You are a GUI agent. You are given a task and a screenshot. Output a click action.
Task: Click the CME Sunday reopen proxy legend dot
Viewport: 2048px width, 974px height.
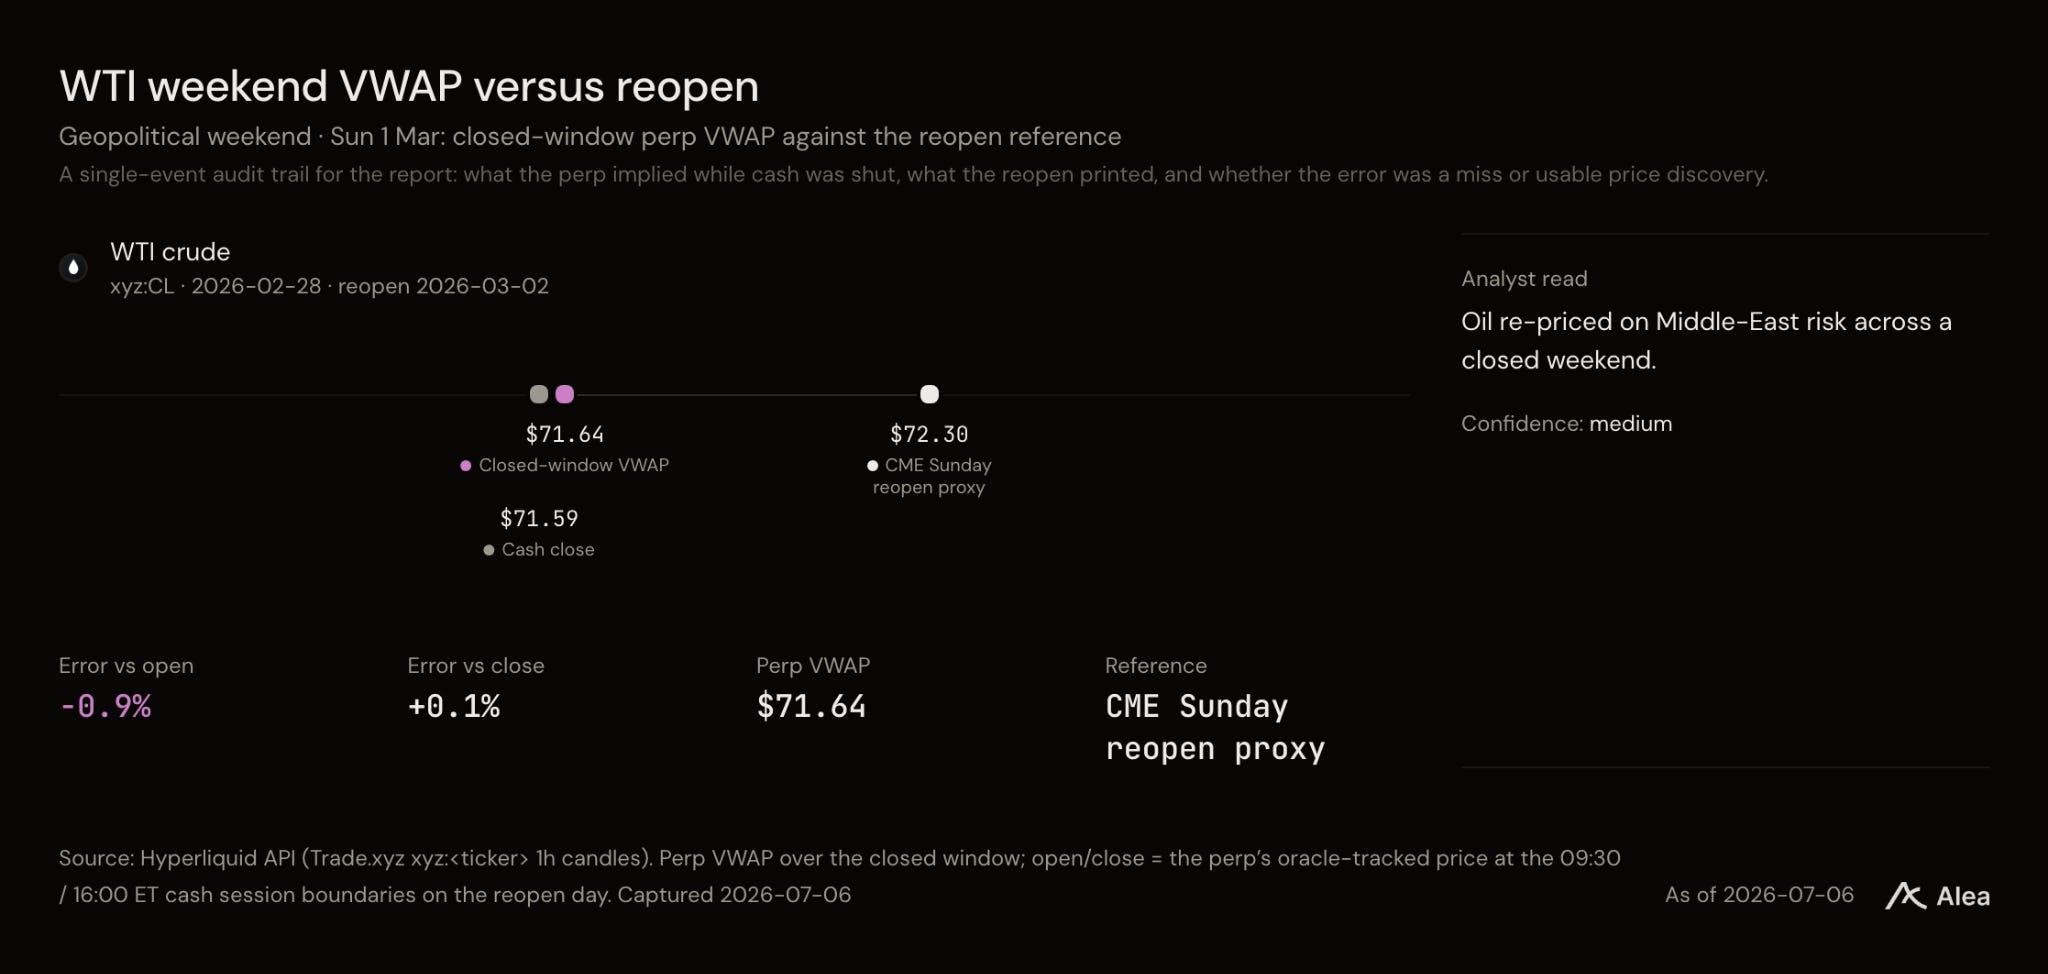point(873,465)
